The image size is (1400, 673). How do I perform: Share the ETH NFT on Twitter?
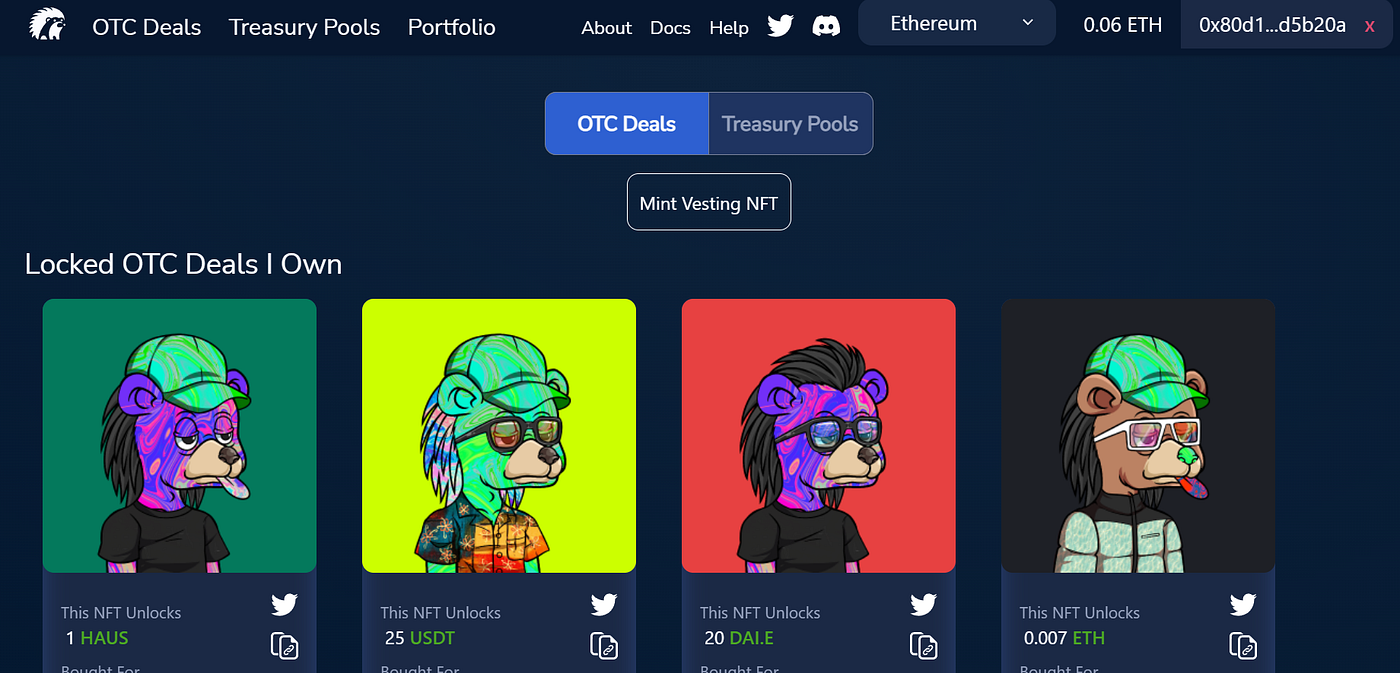[x=1243, y=604]
